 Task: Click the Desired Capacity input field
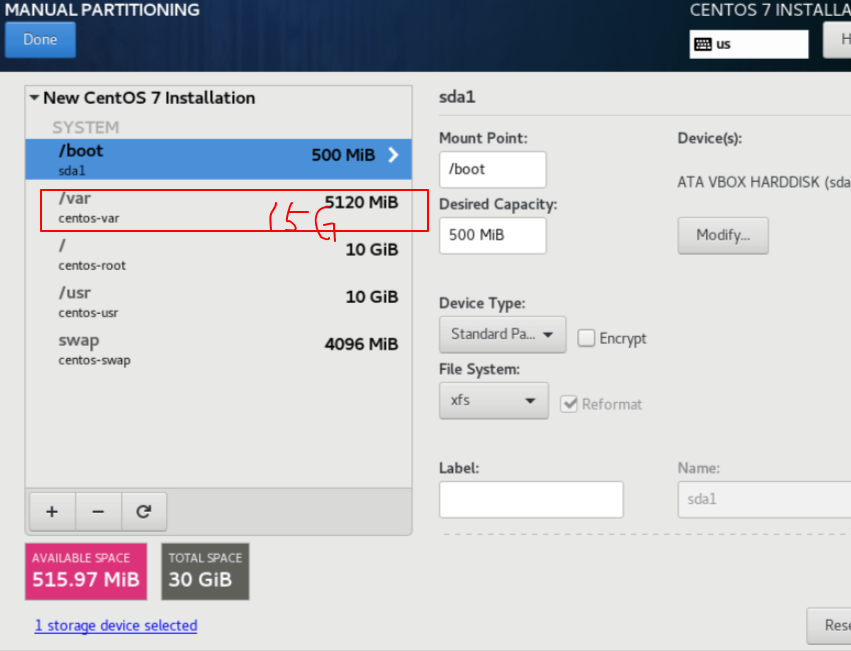point(492,235)
